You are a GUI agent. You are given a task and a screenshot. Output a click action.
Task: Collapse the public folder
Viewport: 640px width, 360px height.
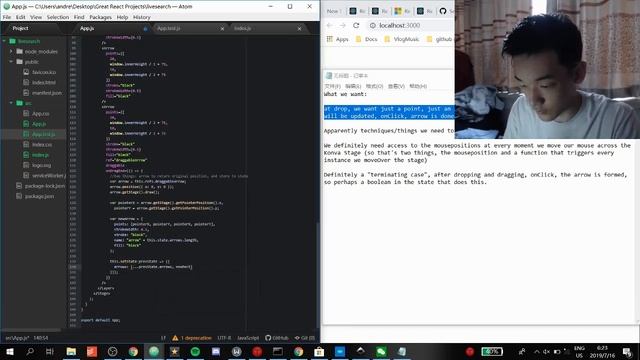[x=11, y=62]
